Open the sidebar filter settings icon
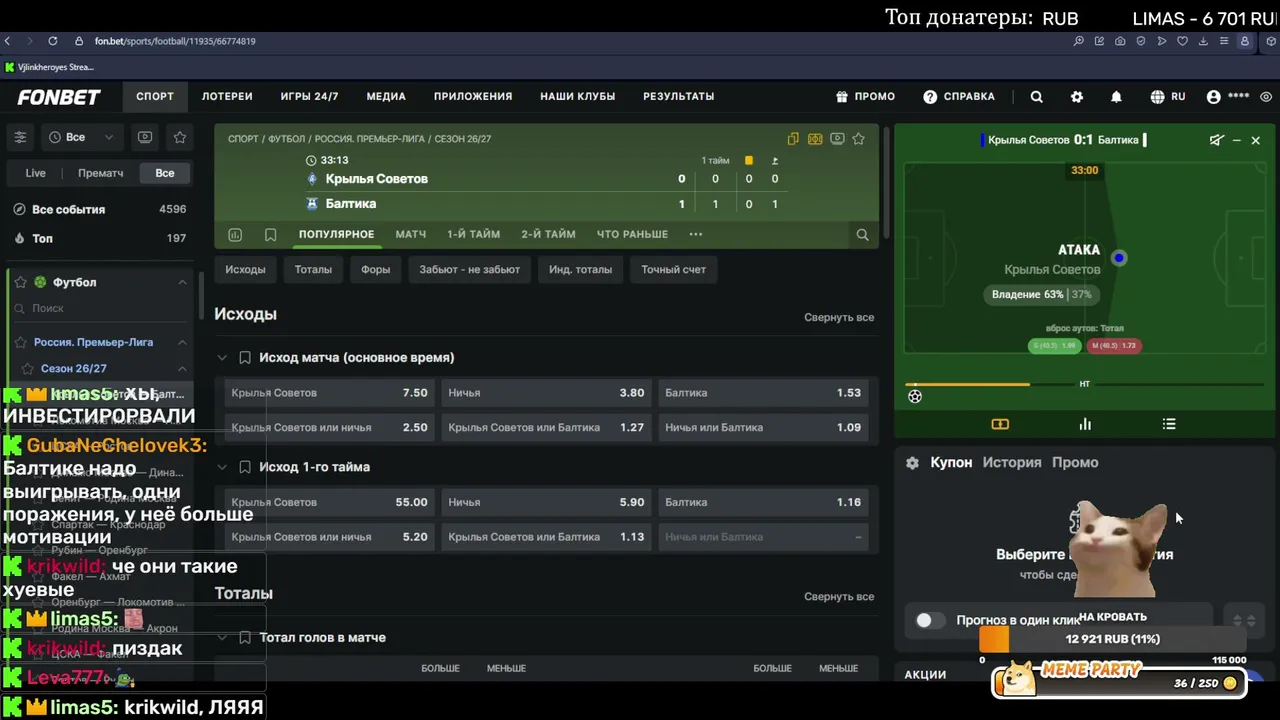The height and width of the screenshot is (720, 1280). [x=20, y=137]
